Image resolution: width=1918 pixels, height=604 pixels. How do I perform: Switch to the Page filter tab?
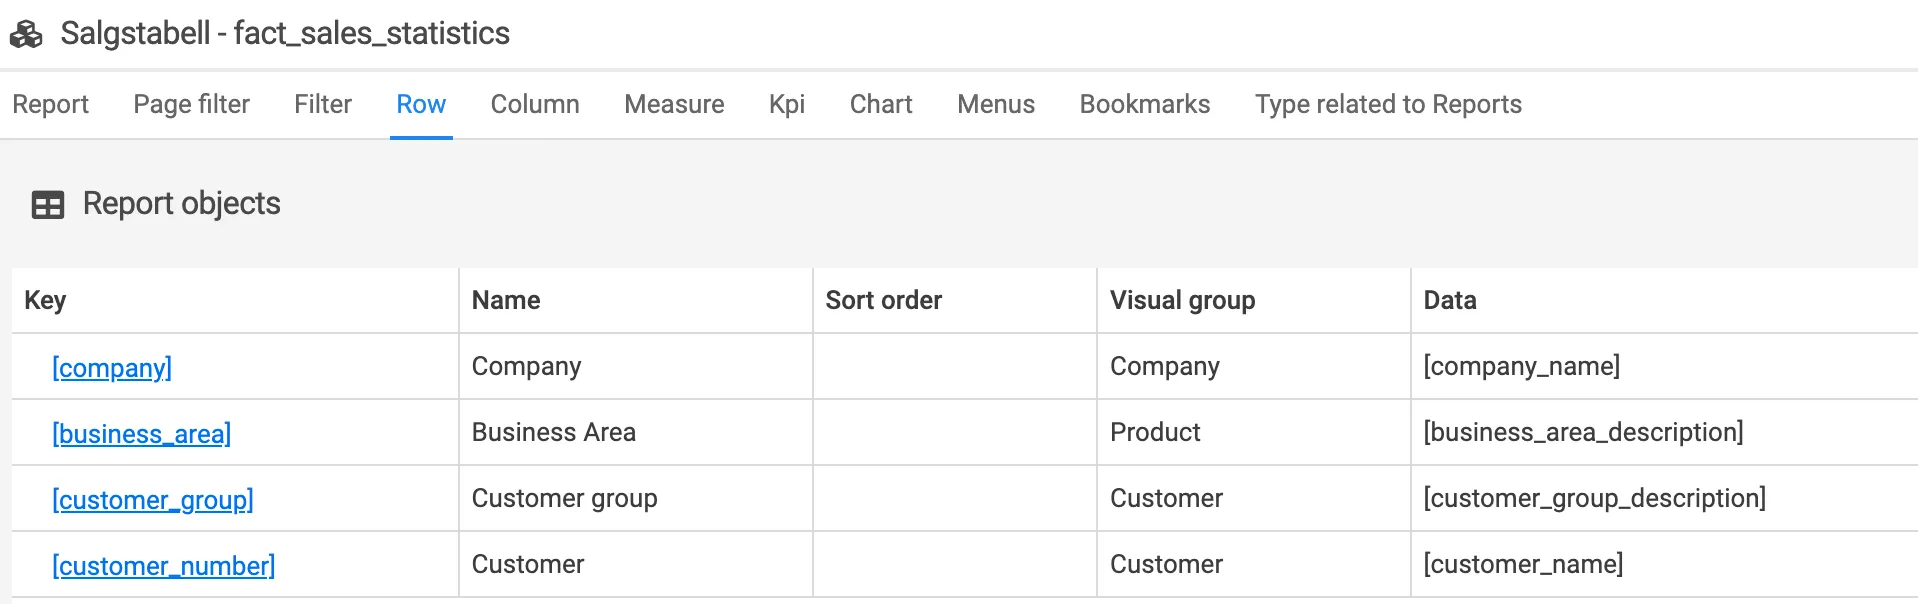tap(191, 104)
